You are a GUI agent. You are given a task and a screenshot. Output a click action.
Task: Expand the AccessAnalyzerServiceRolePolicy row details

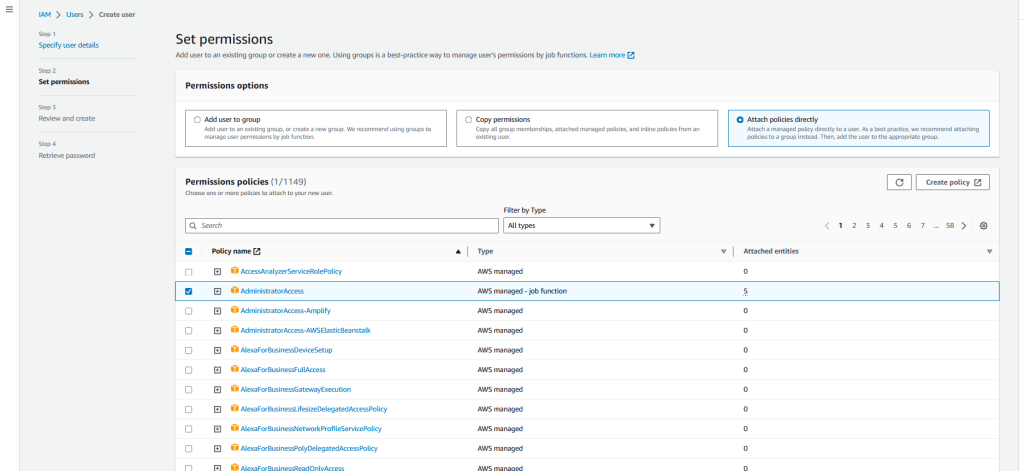(217, 272)
